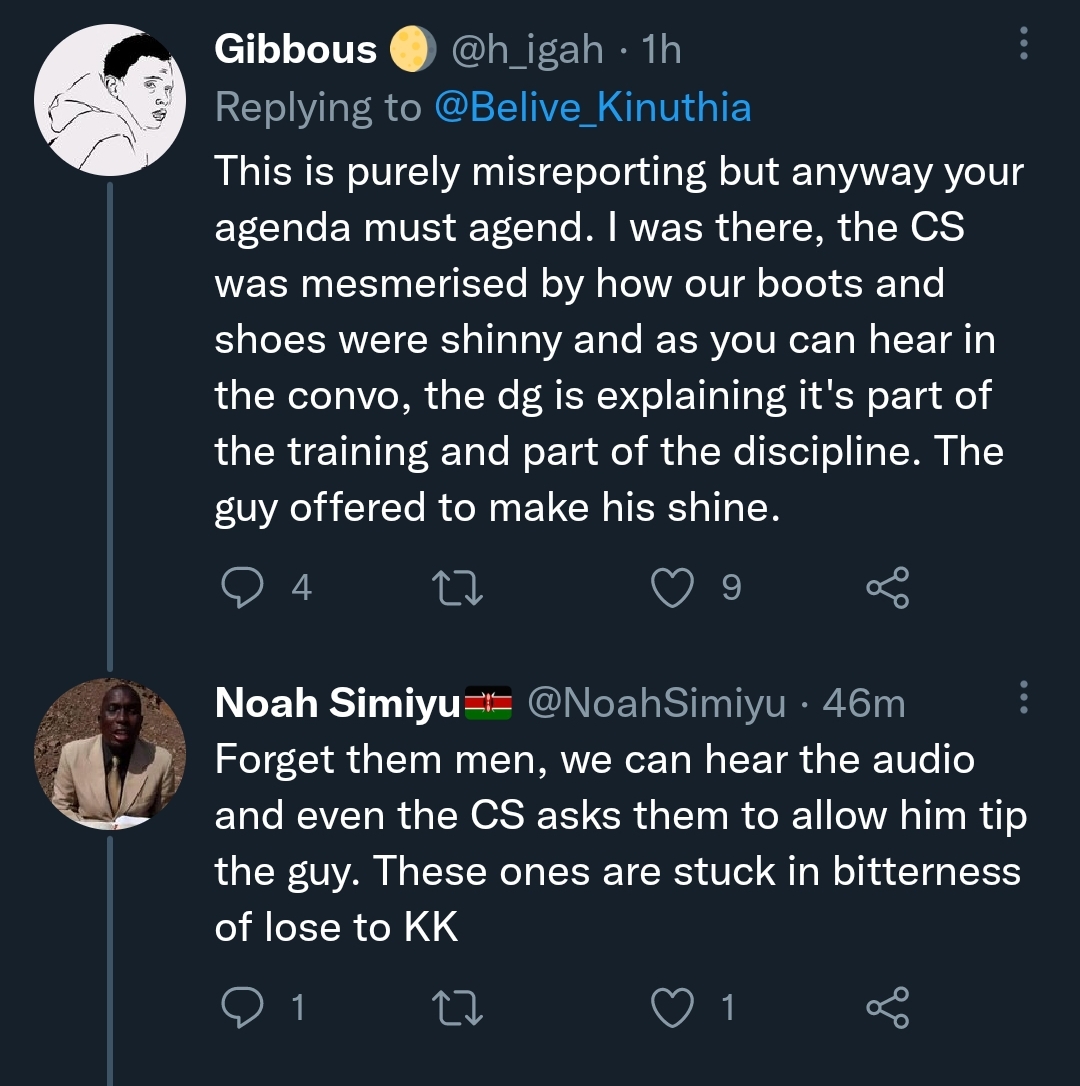Open more options on Noah Simiyu's tweet
This screenshot has width=1080, height=1086.
[x=1023, y=697]
